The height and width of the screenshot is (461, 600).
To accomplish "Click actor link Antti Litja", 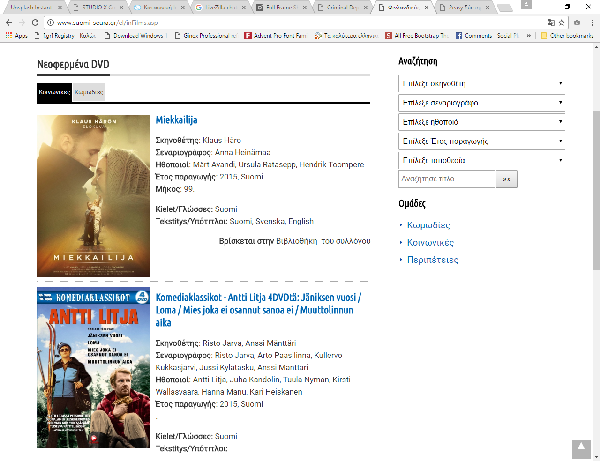I will coord(209,380).
